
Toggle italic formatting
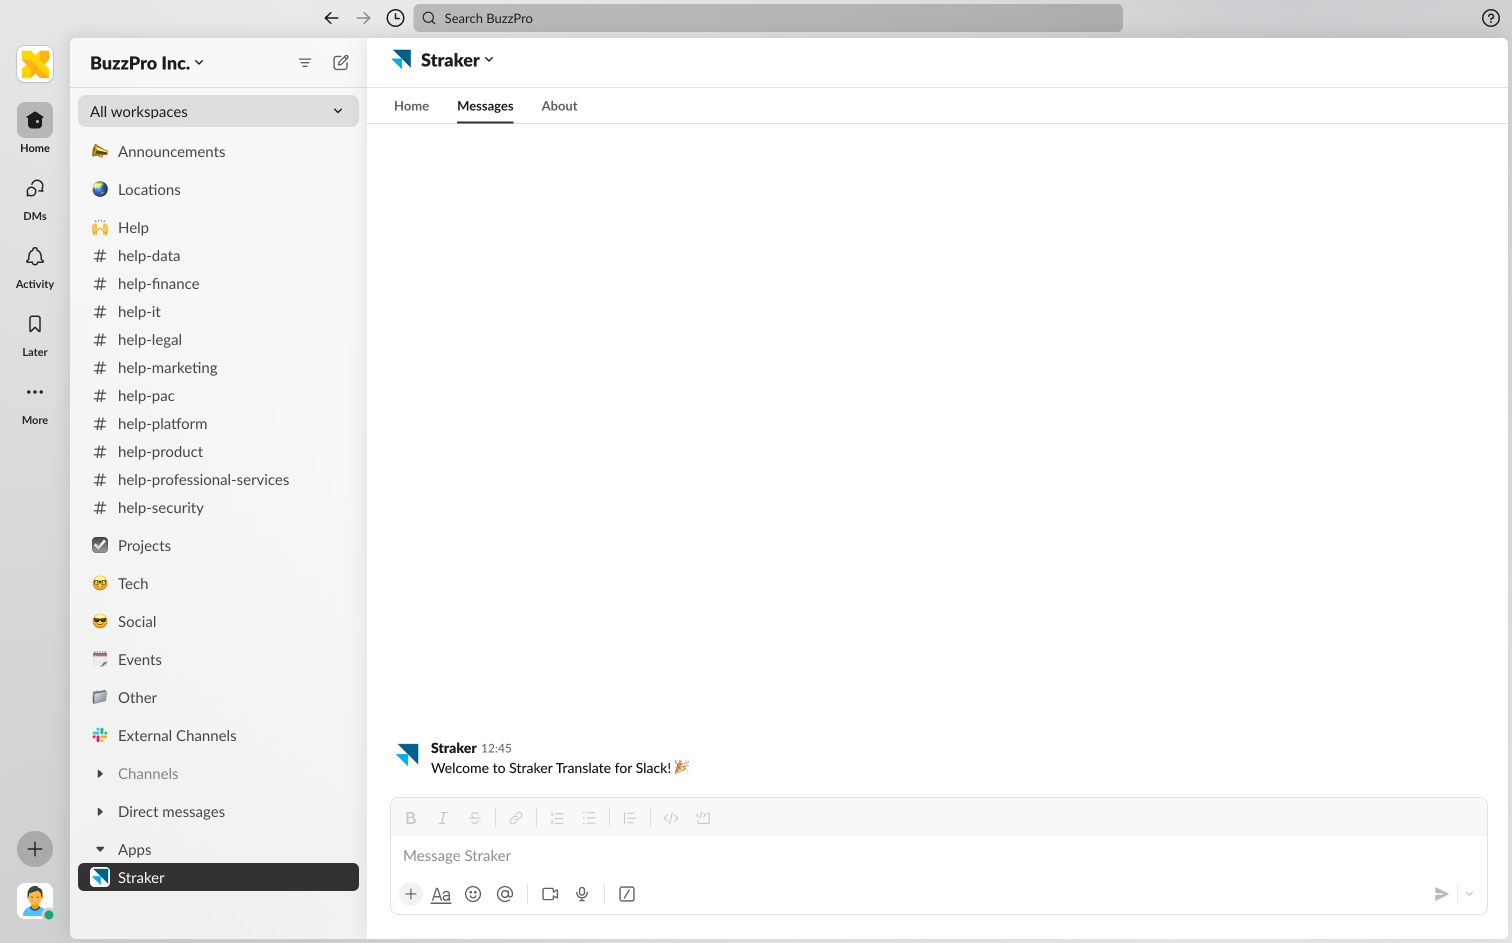tap(443, 818)
